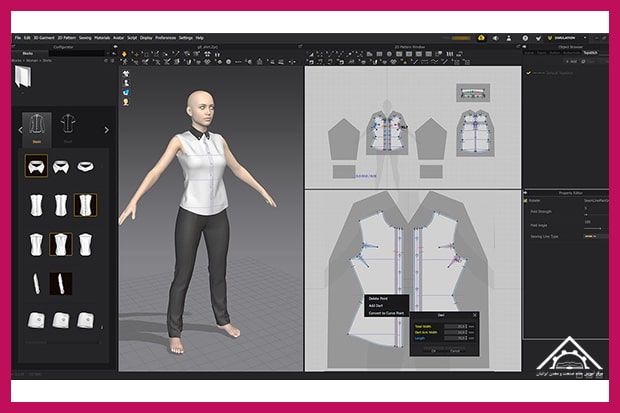Click the user account icon in the top bar
620x413 pixels.
pyautogui.click(x=509, y=38)
